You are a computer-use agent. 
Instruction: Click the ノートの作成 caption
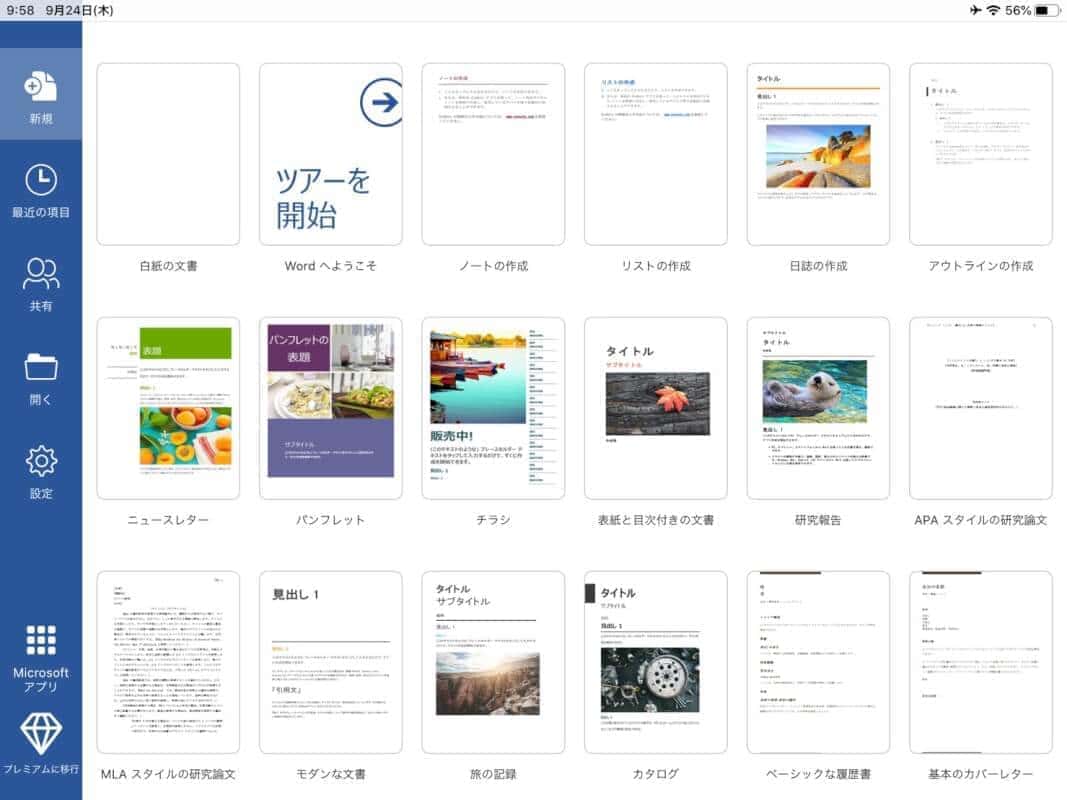(x=493, y=266)
